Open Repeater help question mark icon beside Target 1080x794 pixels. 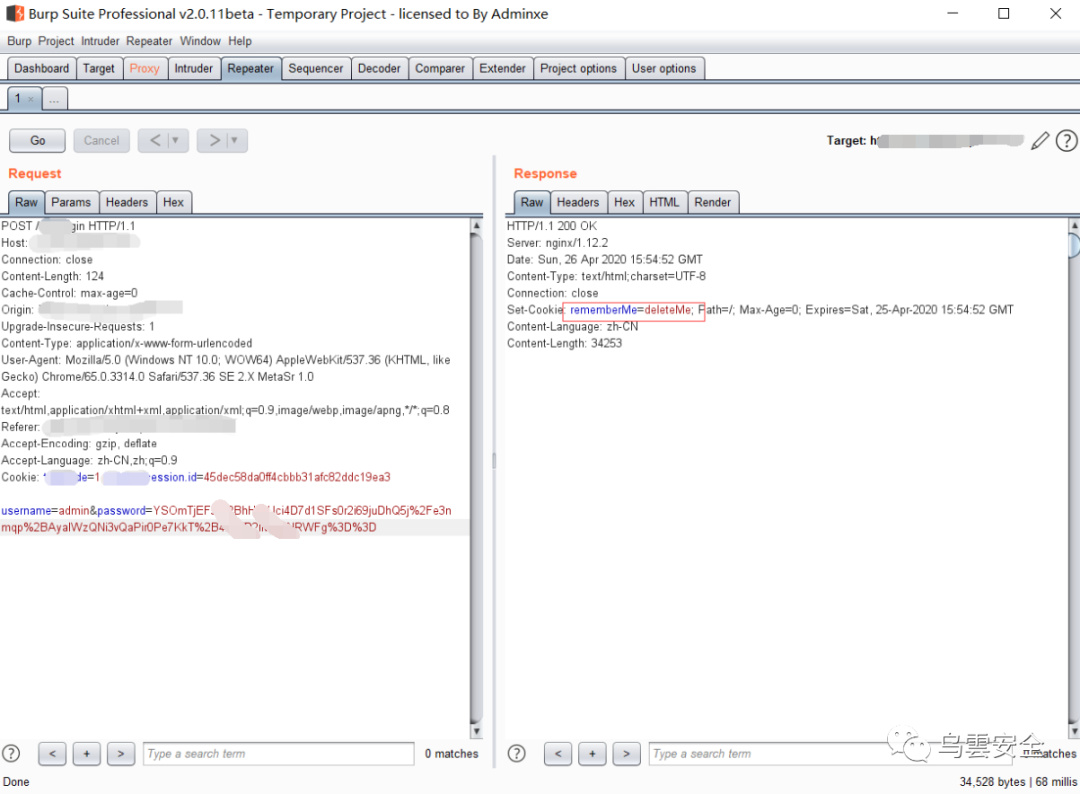[1066, 140]
